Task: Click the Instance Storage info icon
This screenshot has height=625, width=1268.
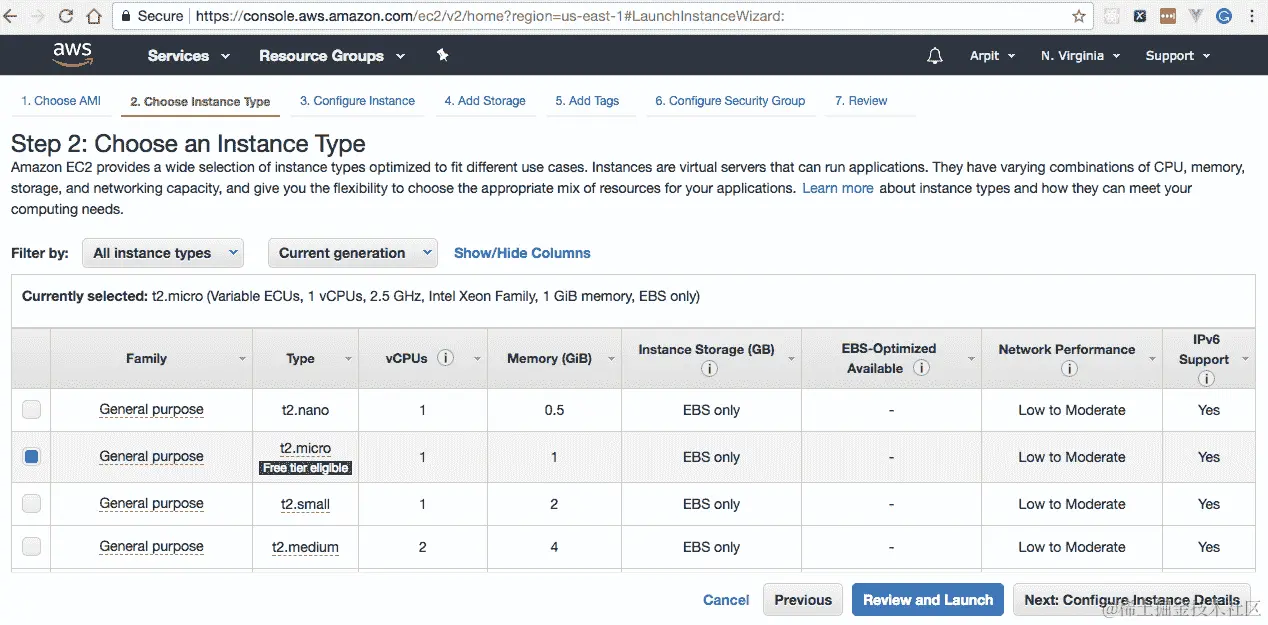Action: tap(710, 369)
